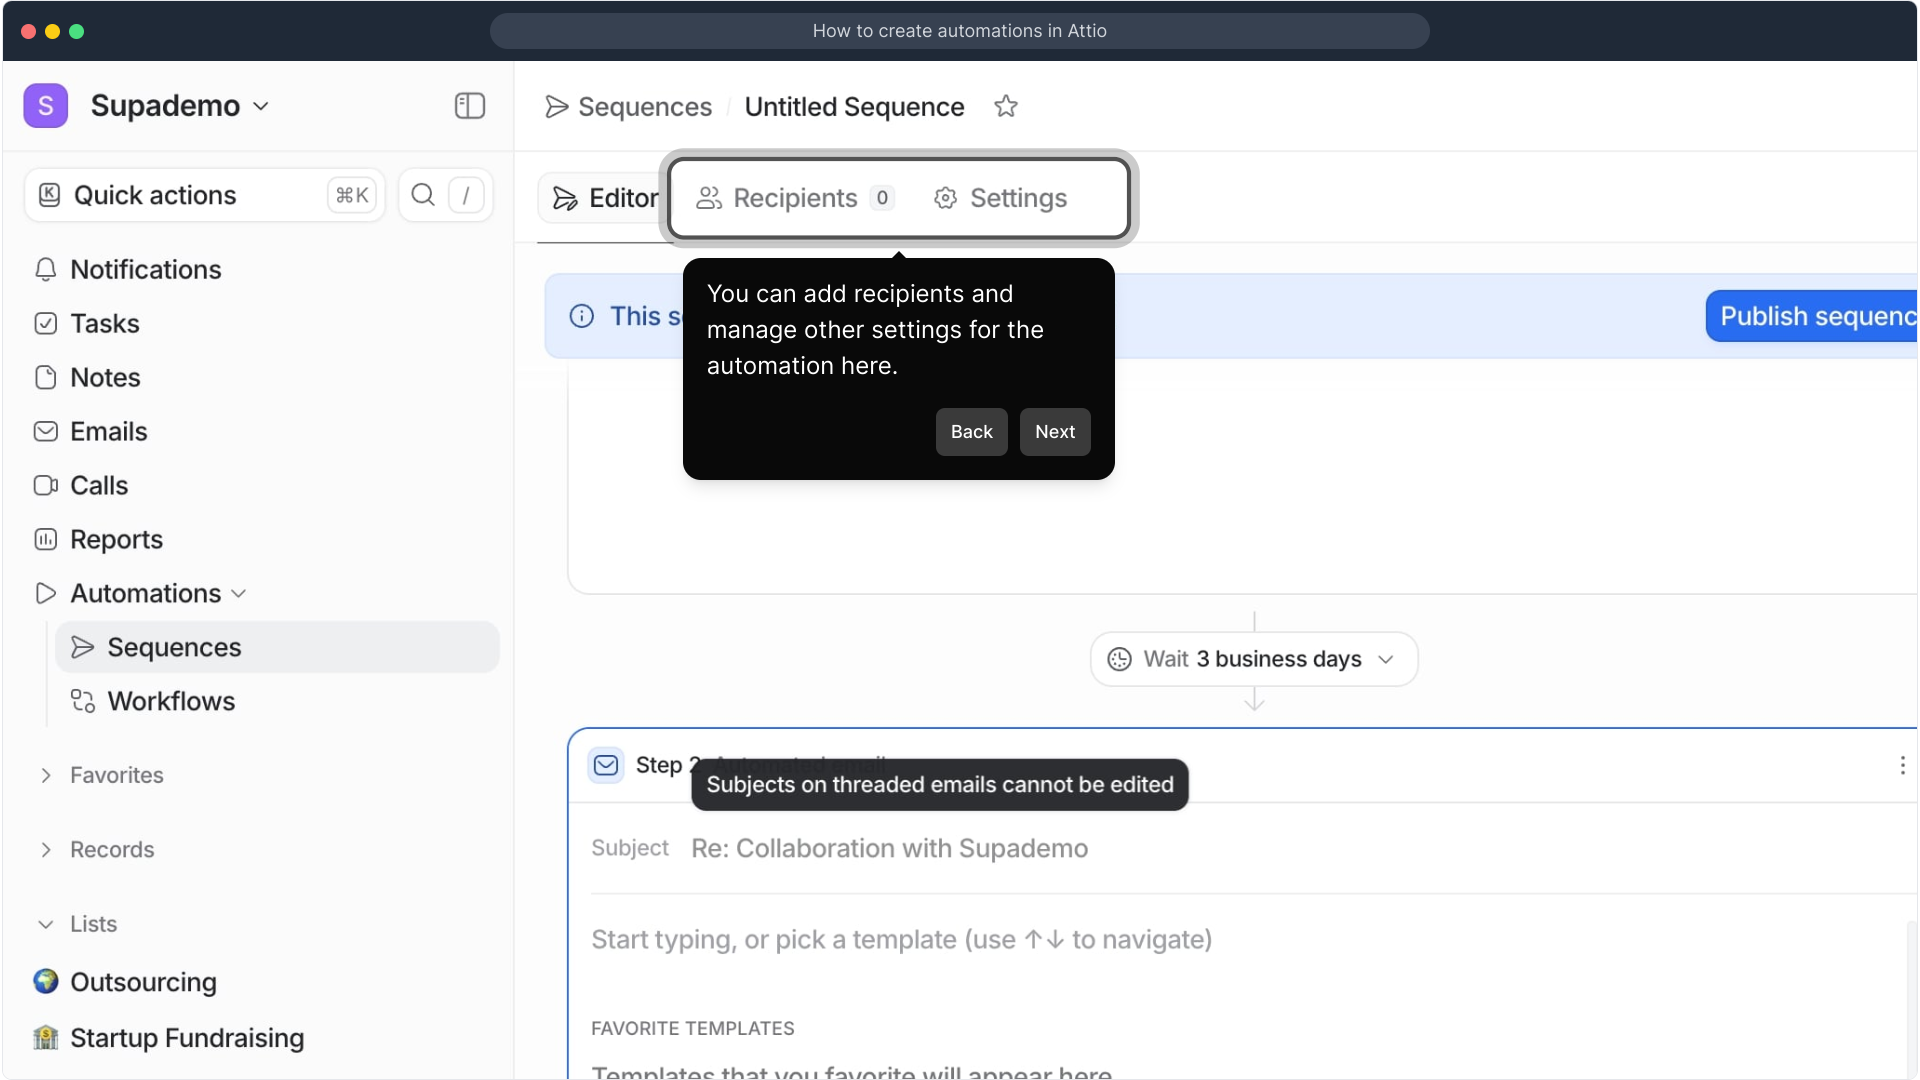The height and width of the screenshot is (1080, 1920).
Task: Click the Settings gear icon
Action: point(946,198)
